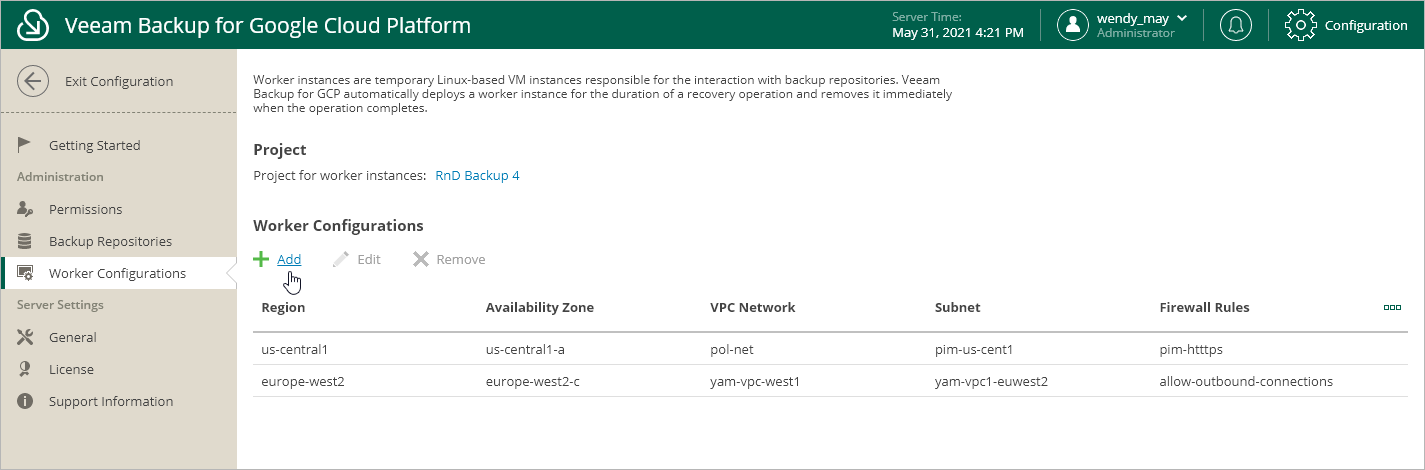
Task: Click the Remove X icon
Action: [421, 259]
